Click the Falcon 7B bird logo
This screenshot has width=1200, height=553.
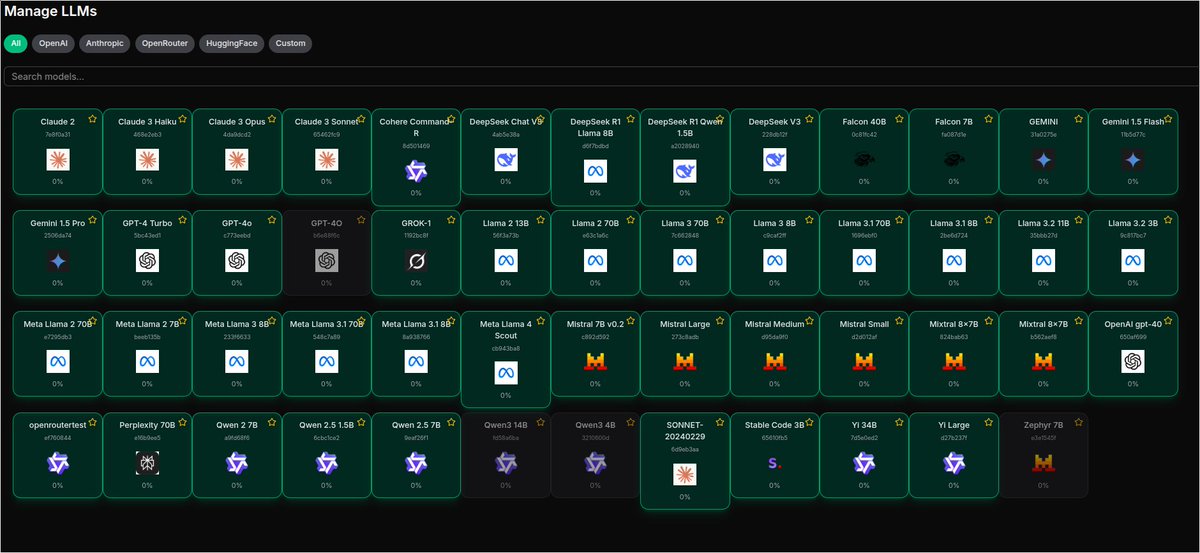955,158
